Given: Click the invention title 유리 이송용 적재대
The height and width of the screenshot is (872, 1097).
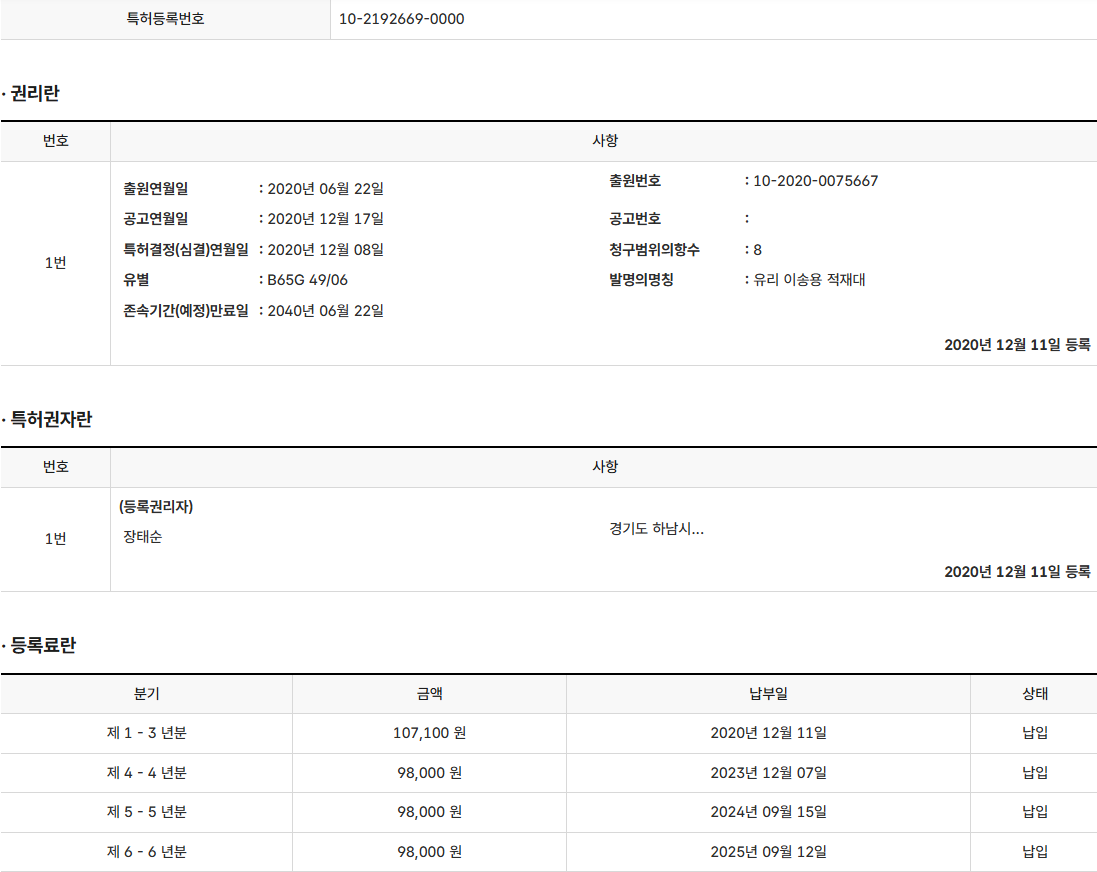Looking at the screenshot, I should click(x=809, y=280).
